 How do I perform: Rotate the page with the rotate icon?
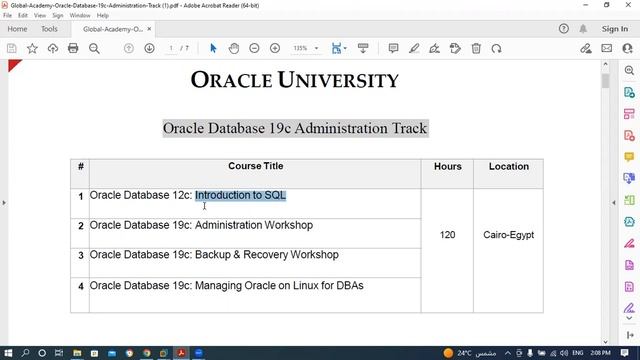point(496,48)
